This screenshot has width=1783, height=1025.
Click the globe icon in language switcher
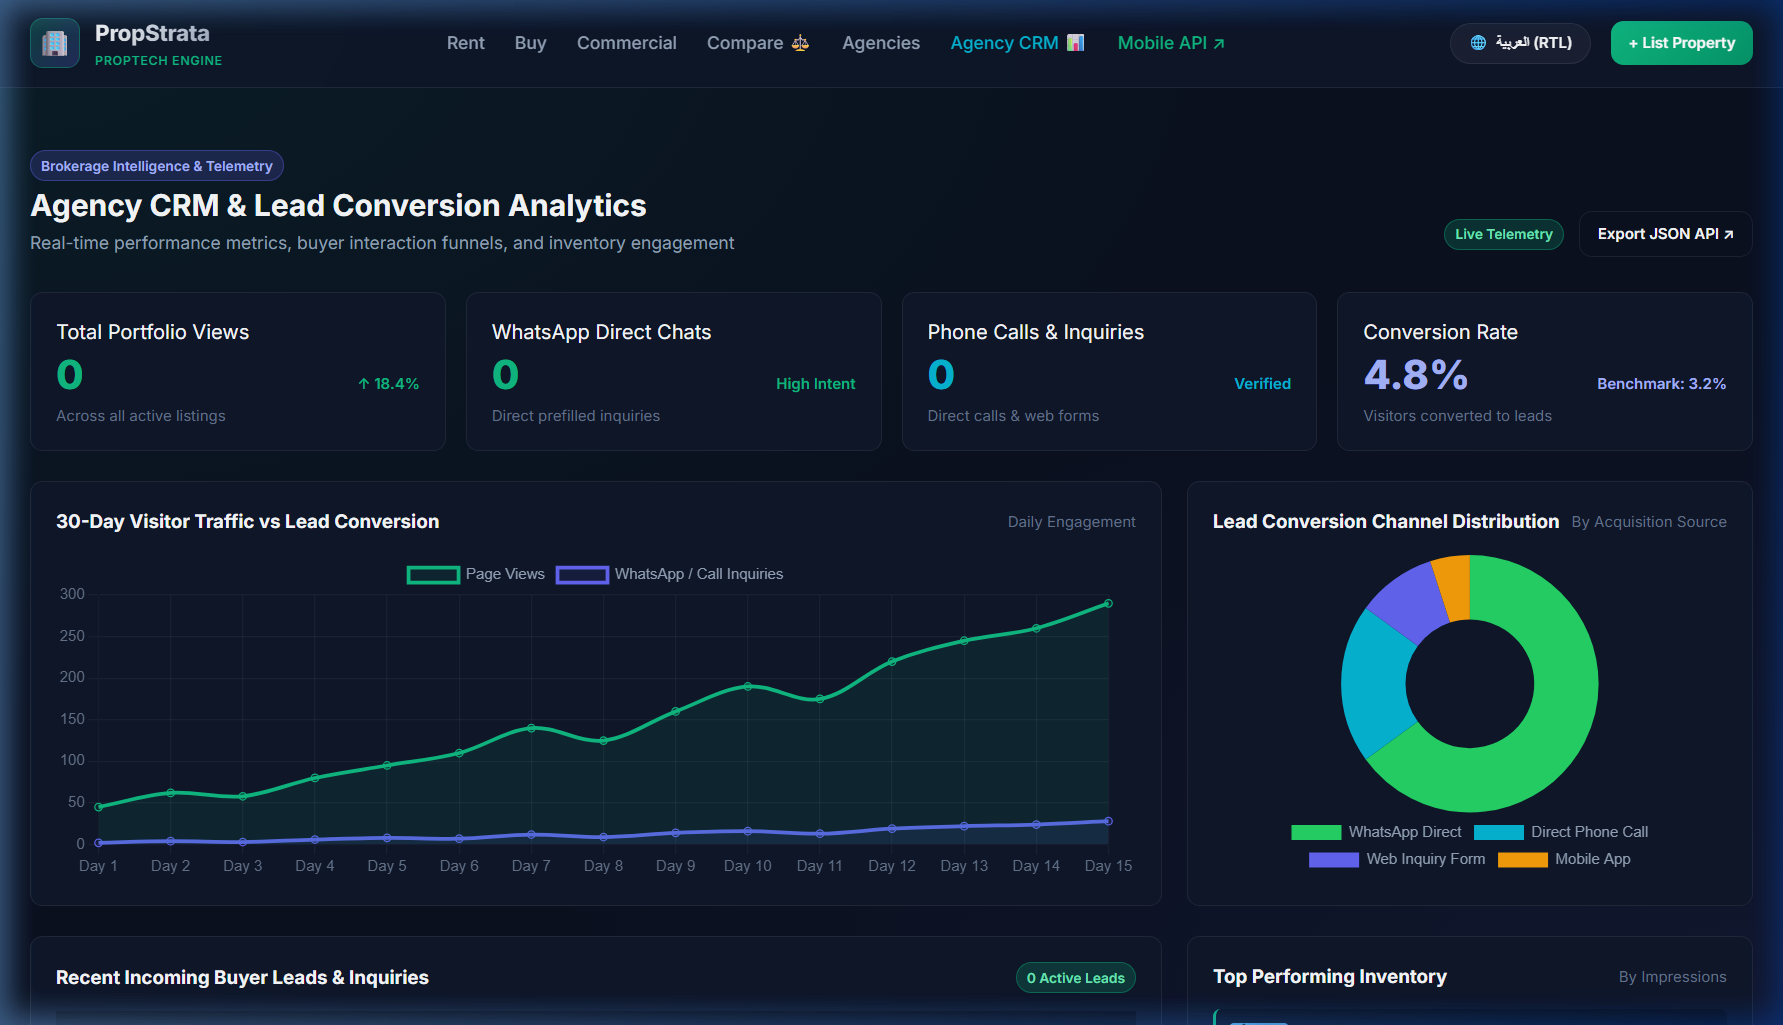[1478, 43]
